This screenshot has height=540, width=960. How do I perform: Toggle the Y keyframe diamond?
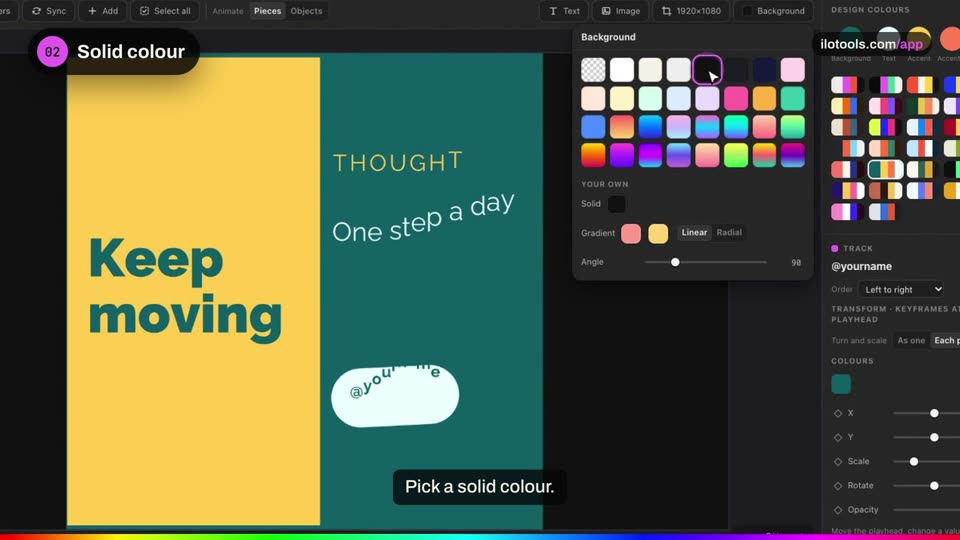point(838,437)
